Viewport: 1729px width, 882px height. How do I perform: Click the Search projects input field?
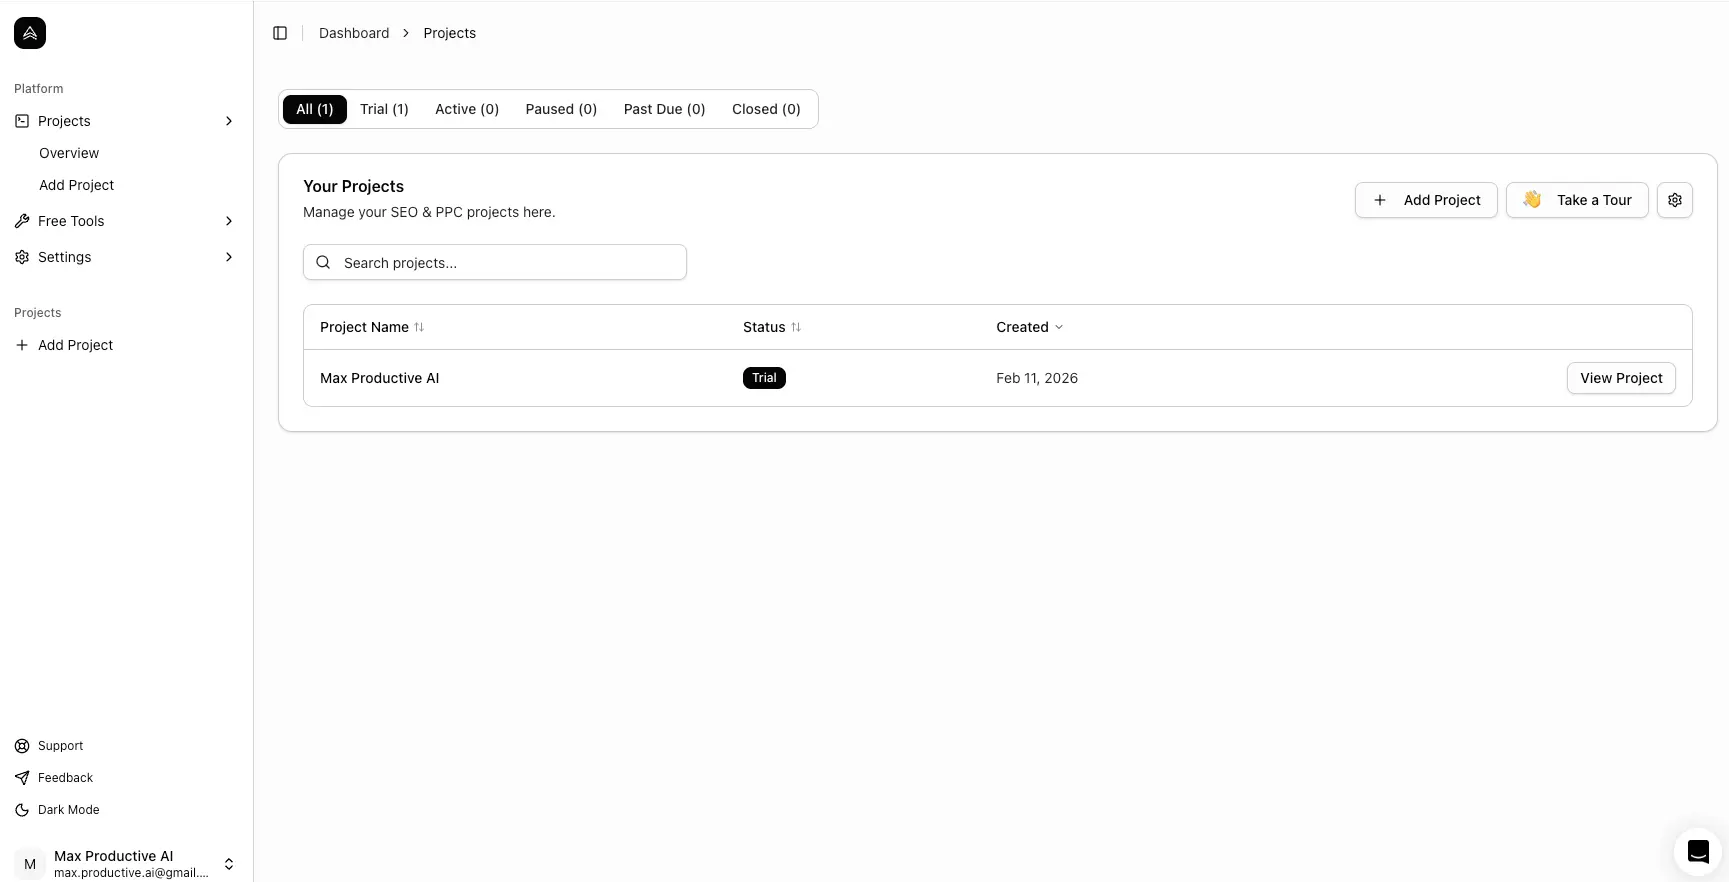click(495, 262)
